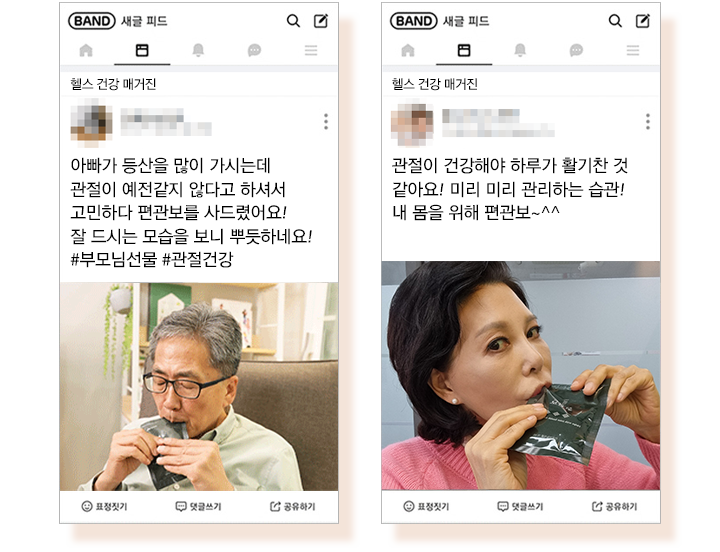Image resolution: width=720 pixels, height=552 pixels.
Task: Click 헬스 건강 매거진 band name on right phone
Action: click(434, 84)
